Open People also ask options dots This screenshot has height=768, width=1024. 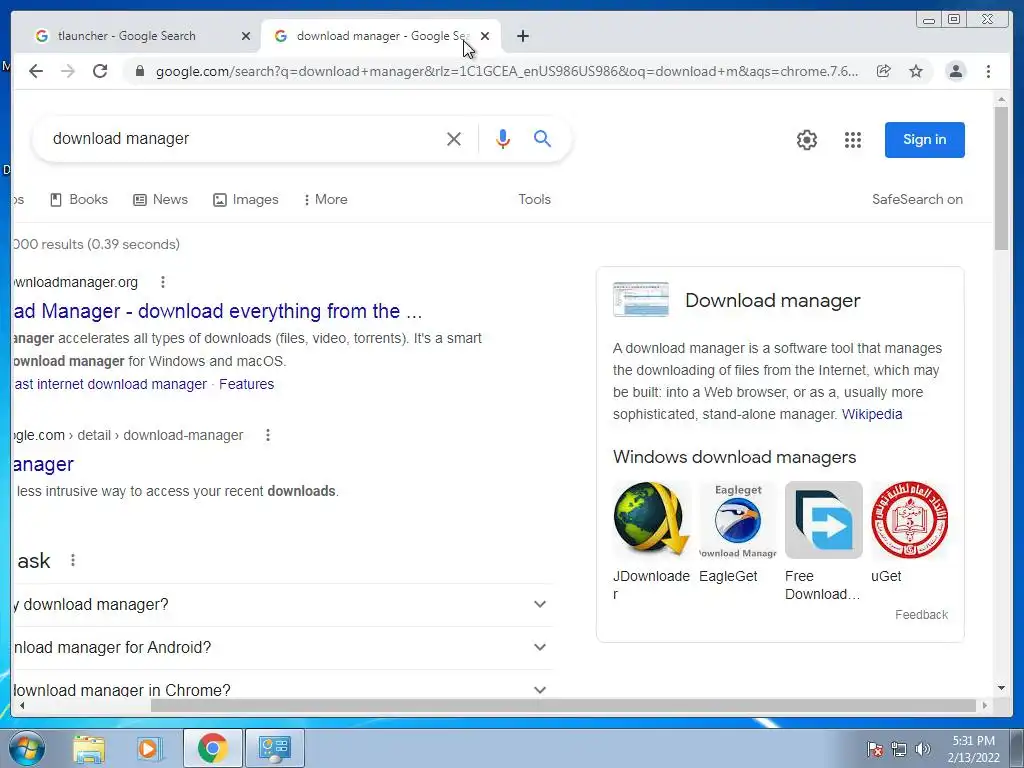point(73,560)
